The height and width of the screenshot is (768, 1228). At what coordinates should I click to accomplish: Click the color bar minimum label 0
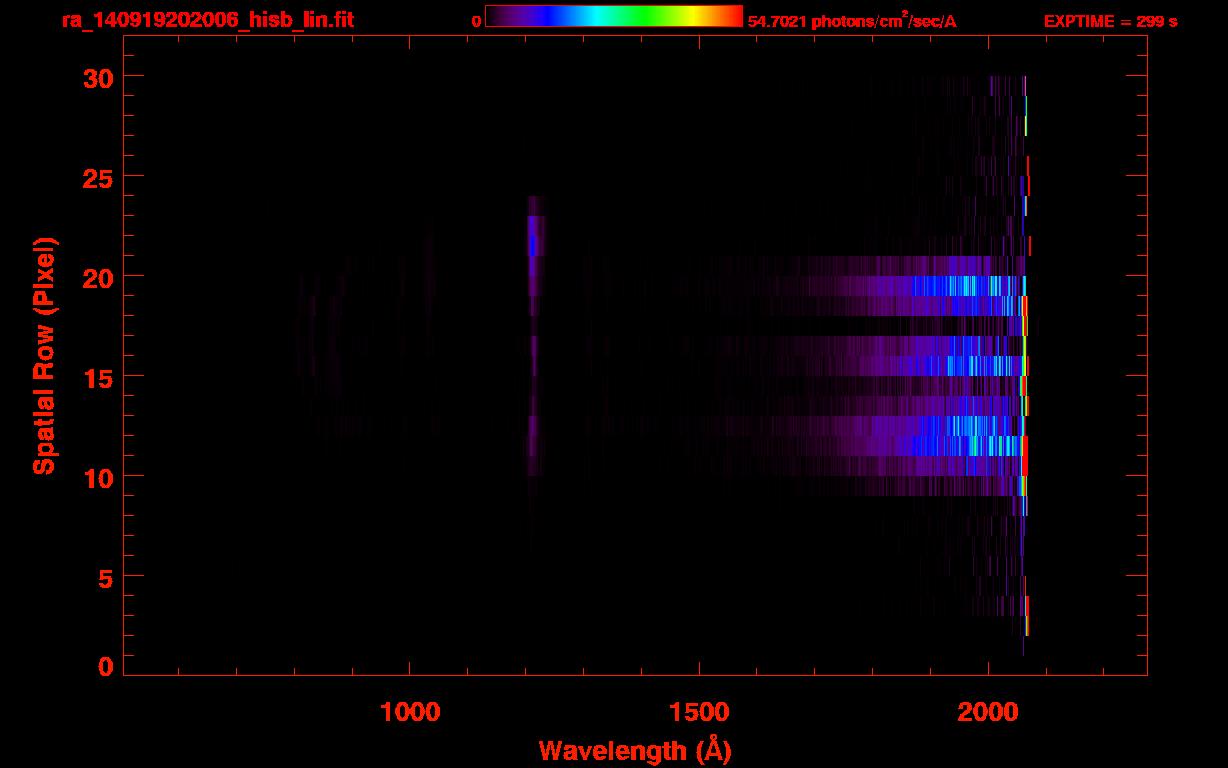pos(476,21)
